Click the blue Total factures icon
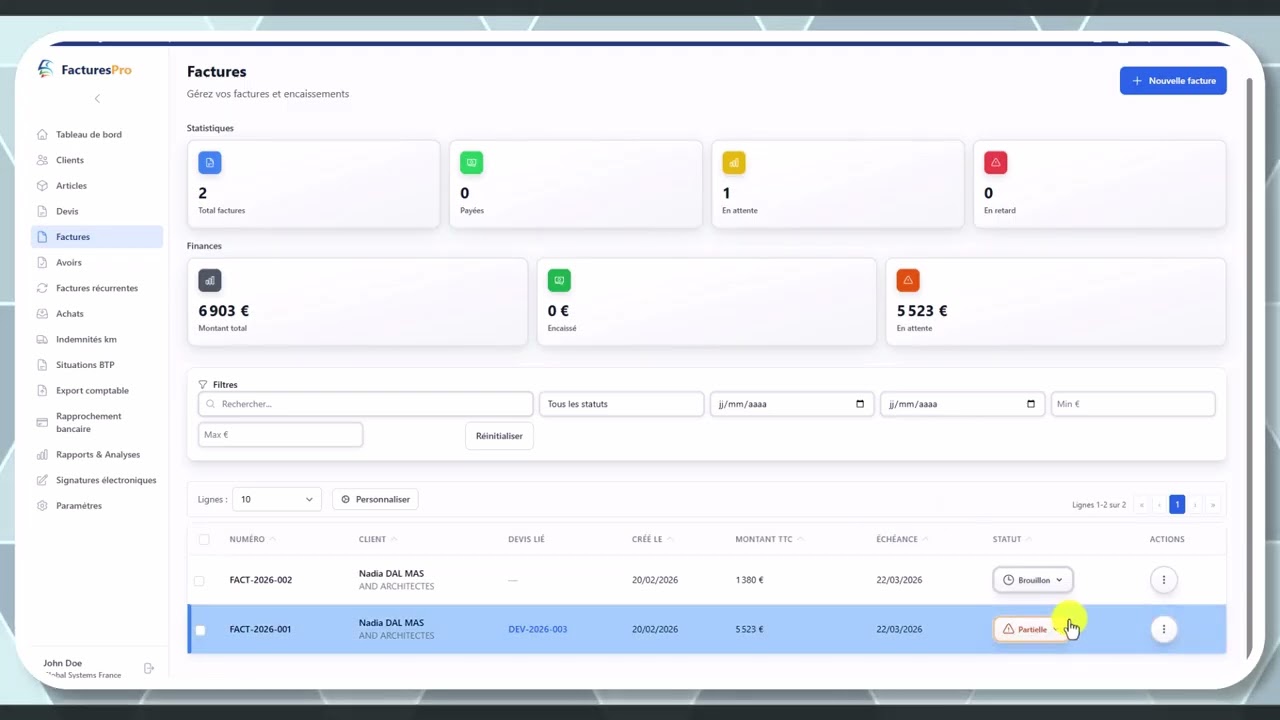This screenshot has height=720, width=1280. coord(210,163)
